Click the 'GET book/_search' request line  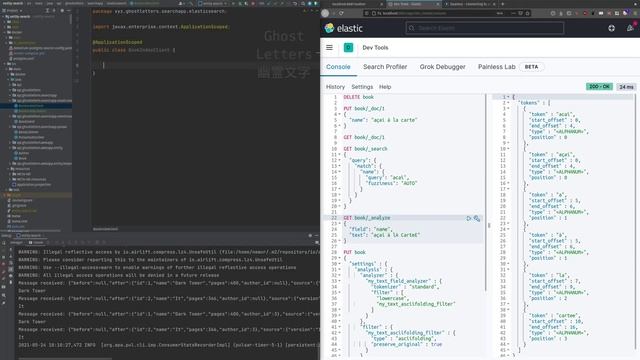365,149
